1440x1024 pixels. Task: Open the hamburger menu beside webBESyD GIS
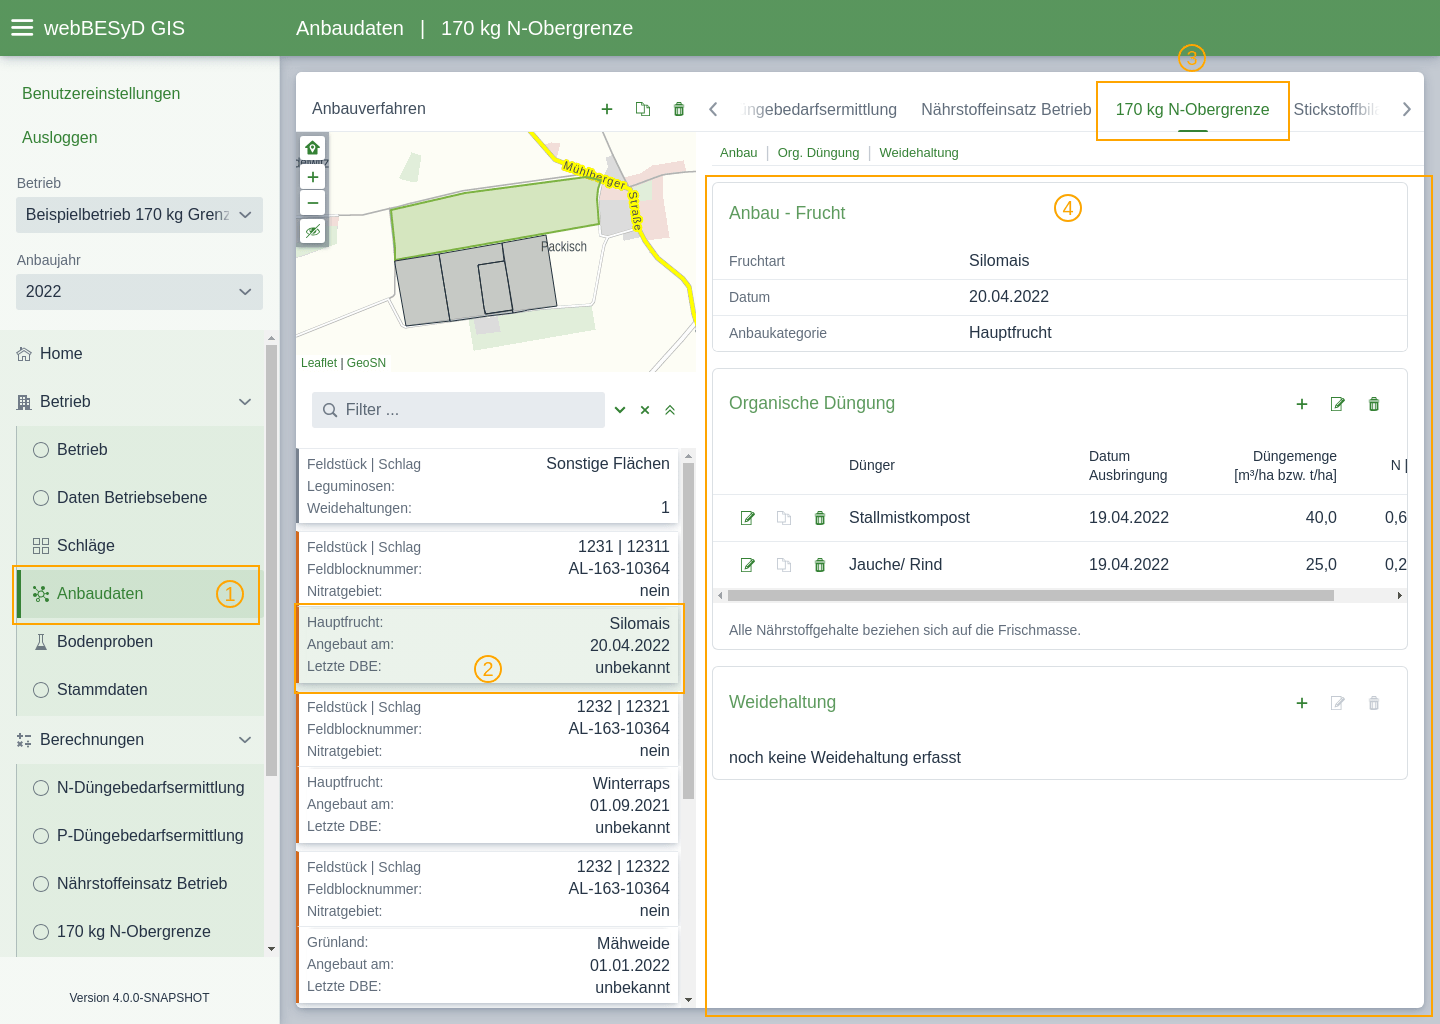(x=22, y=28)
